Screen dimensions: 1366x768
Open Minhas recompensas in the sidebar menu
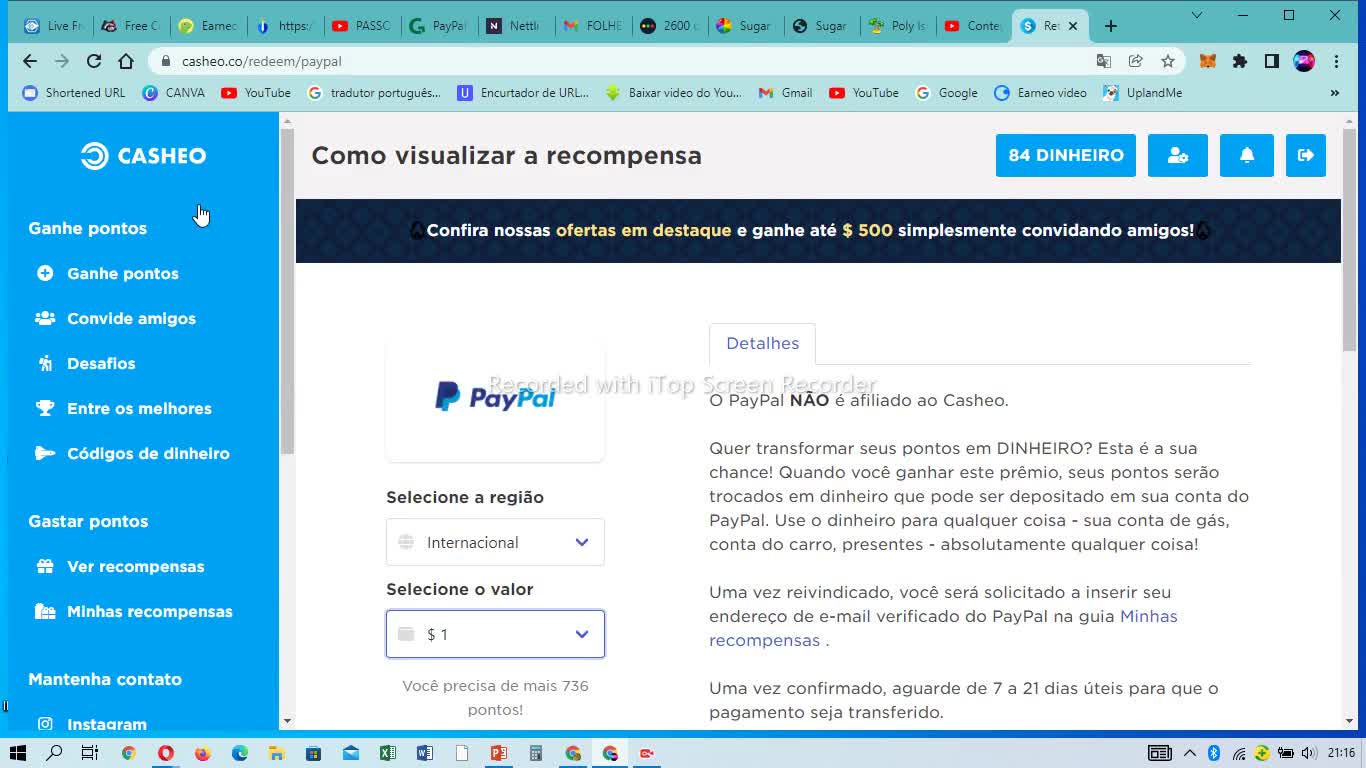[x=133, y=611]
